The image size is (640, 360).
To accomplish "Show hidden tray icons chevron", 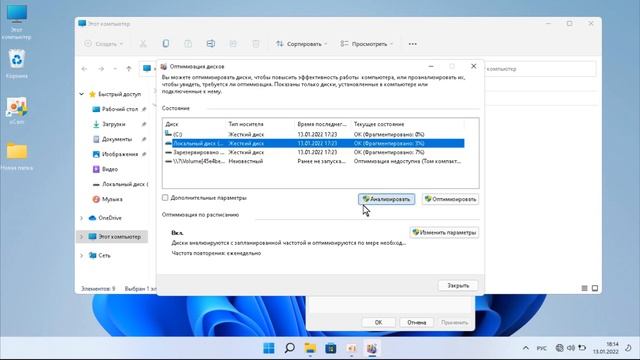I will (526, 348).
